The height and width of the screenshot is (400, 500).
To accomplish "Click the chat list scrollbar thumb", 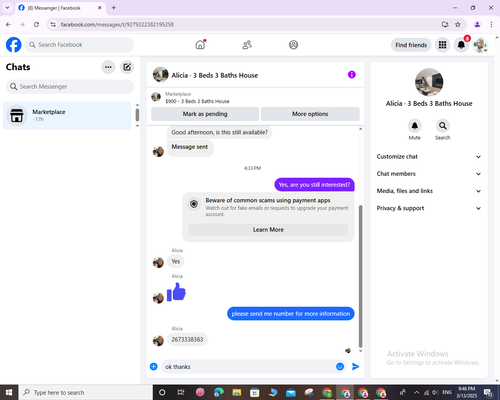I will pyautogui.click(x=137, y=115).
